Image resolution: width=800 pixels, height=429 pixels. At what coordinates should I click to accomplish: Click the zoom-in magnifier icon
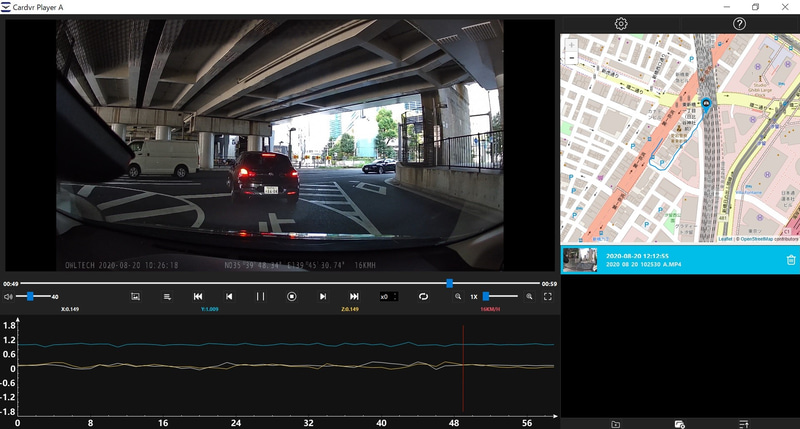[x=529, y=296]
